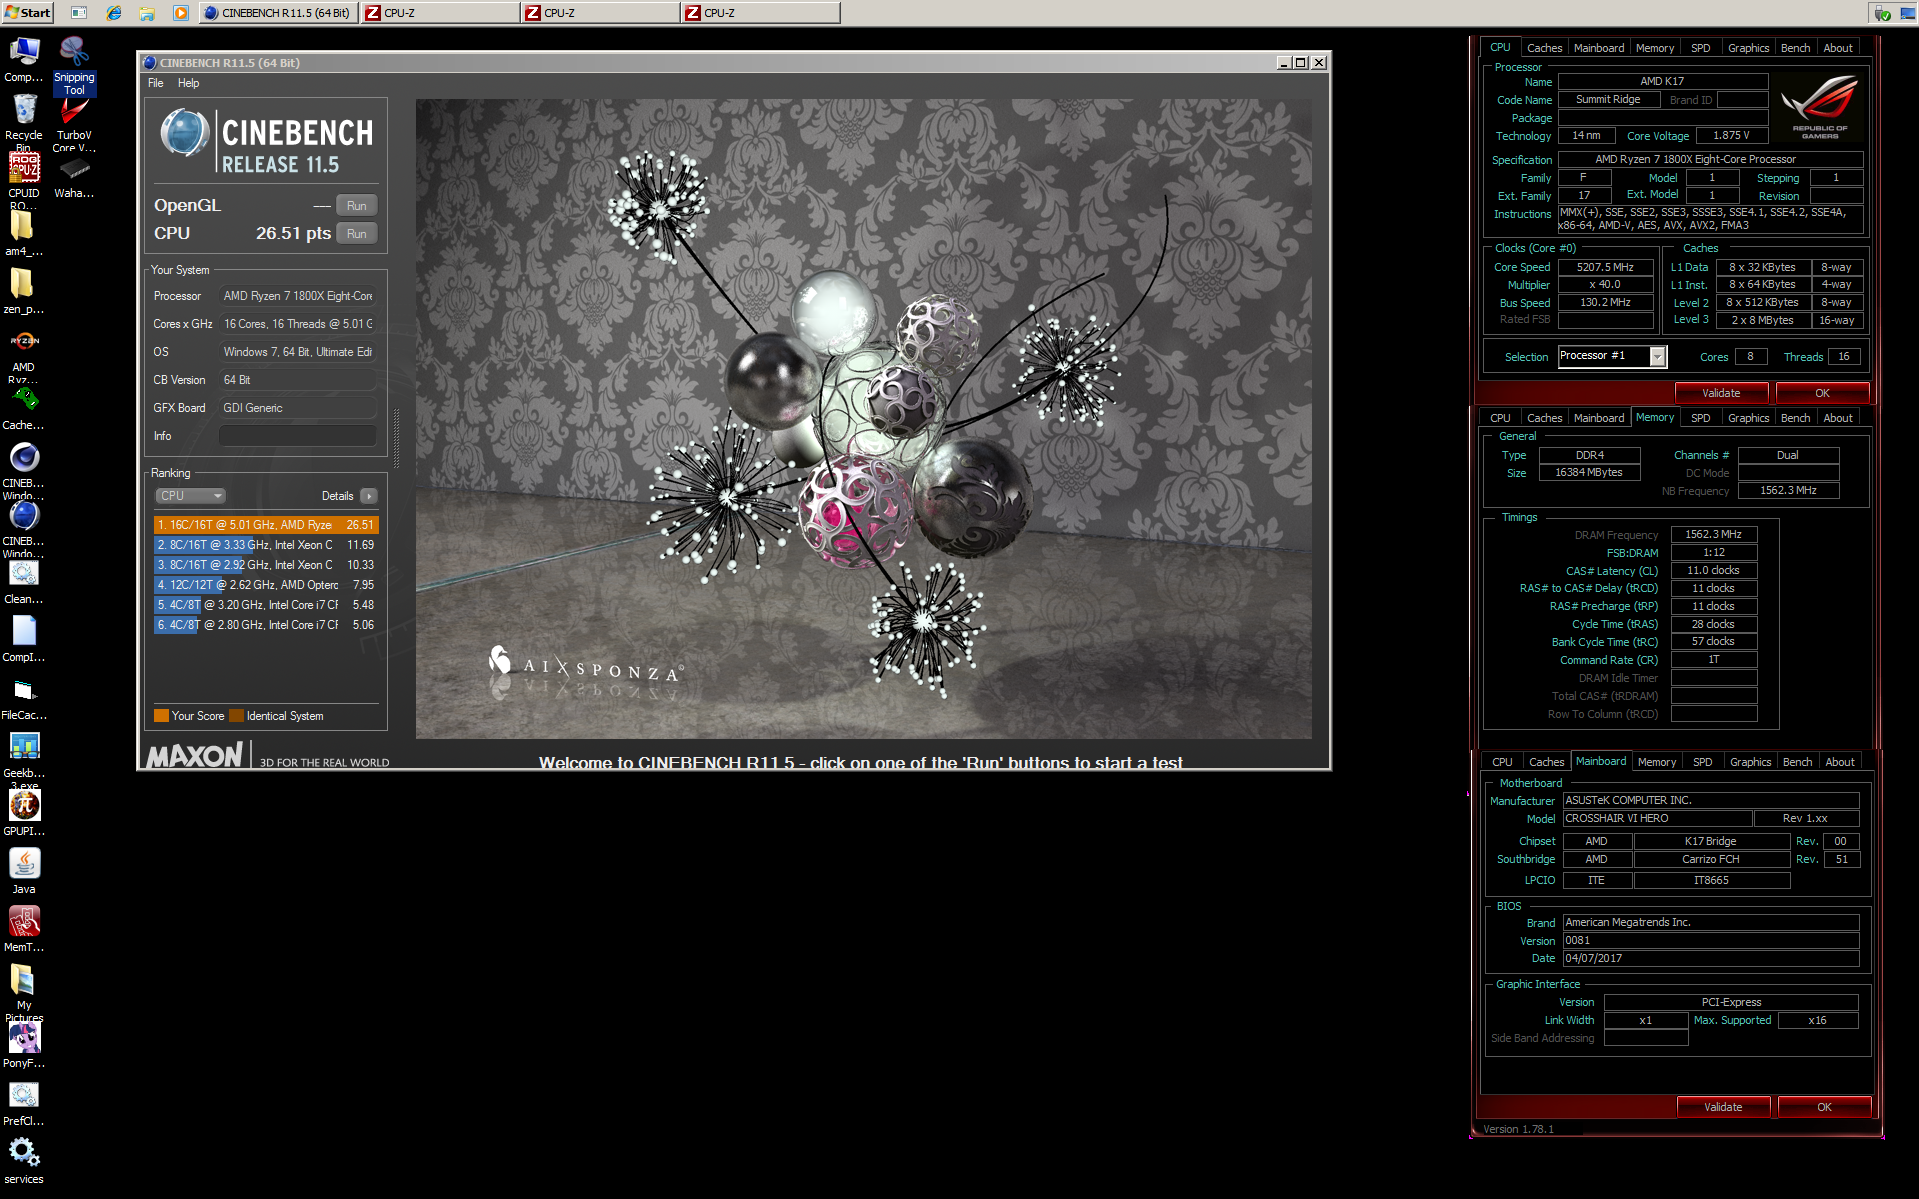Open the zen_p folder on desktop
1919x1199 pixels.
[x=24, y=291]
